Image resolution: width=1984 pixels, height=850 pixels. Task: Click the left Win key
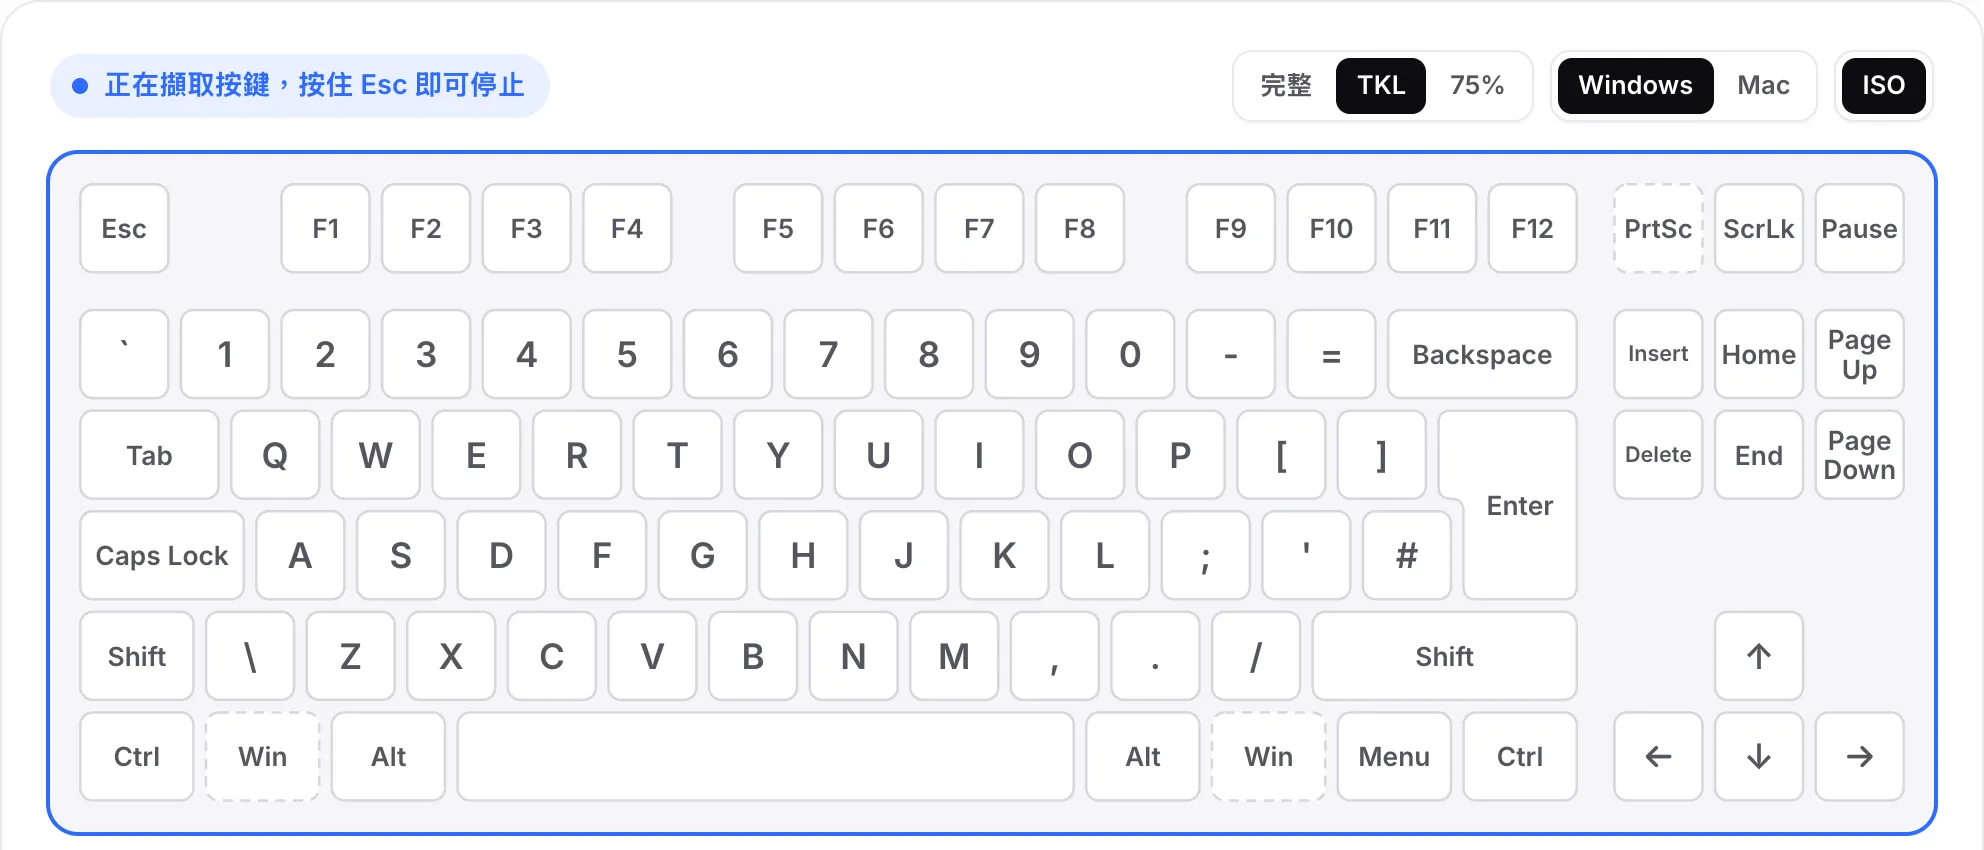click(262, 756)
